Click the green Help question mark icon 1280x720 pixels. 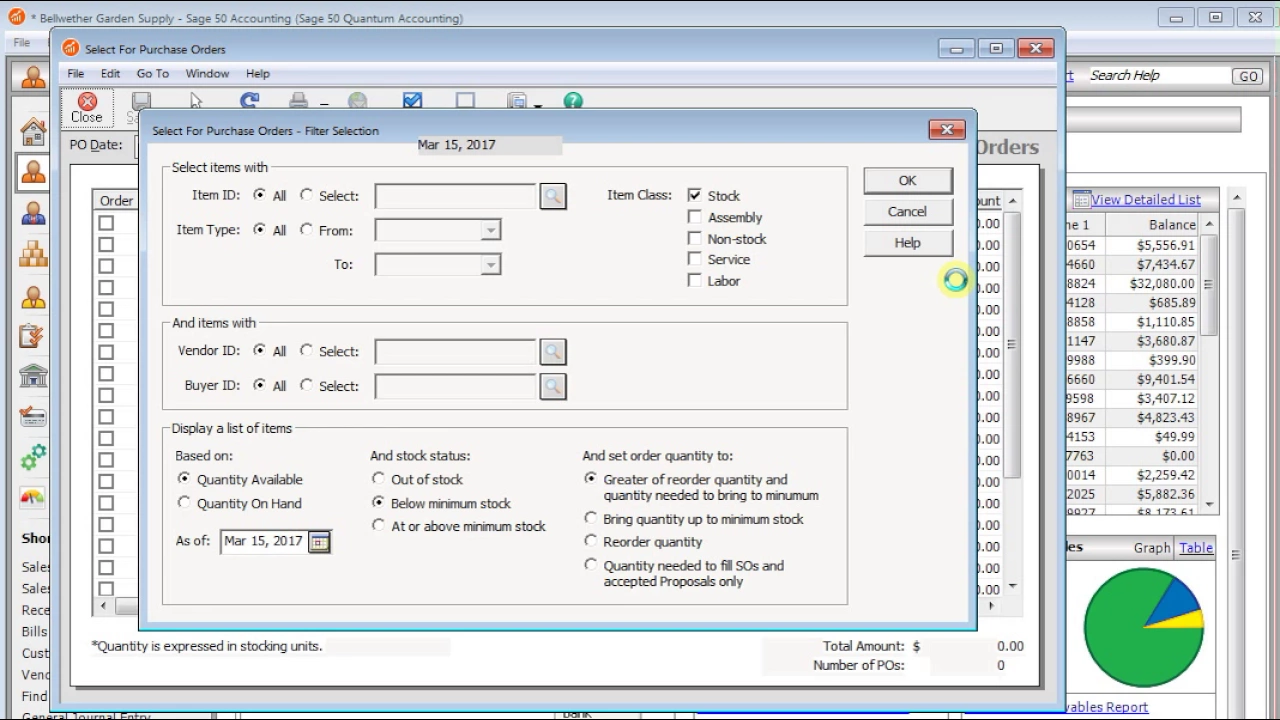tap(572, 101)
